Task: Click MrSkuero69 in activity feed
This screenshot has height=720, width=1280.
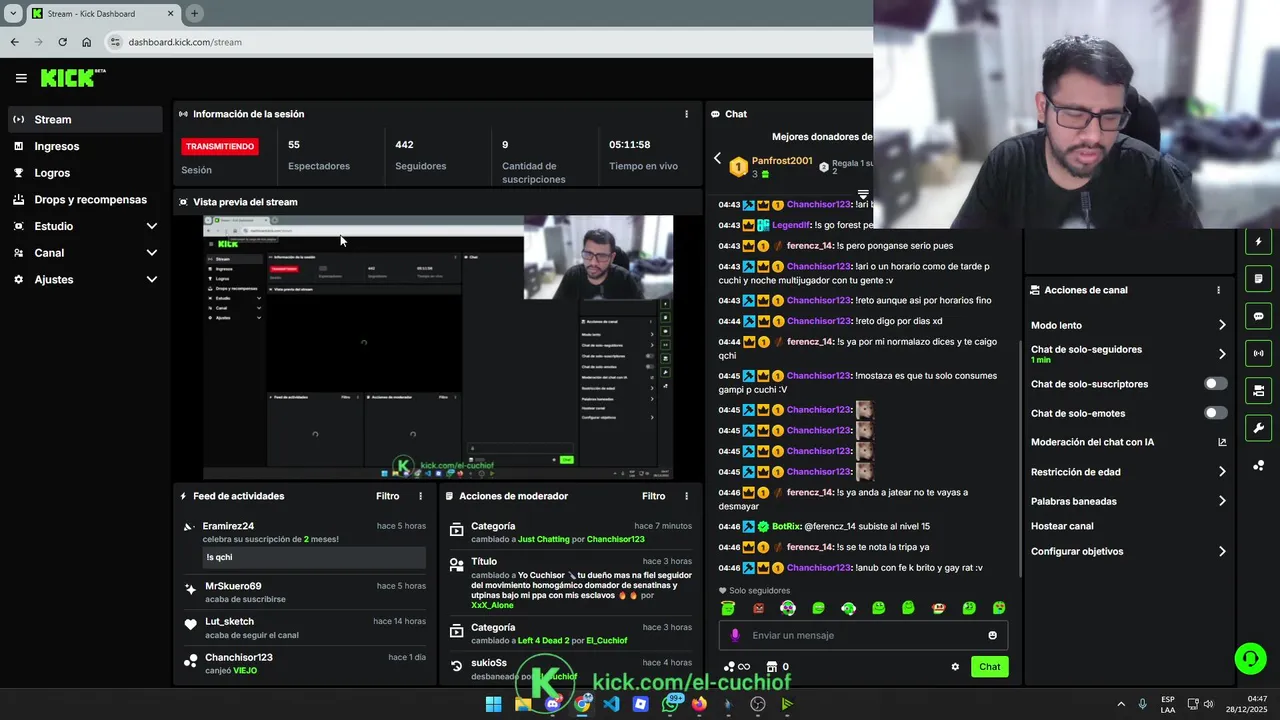Action: point(233,586)
